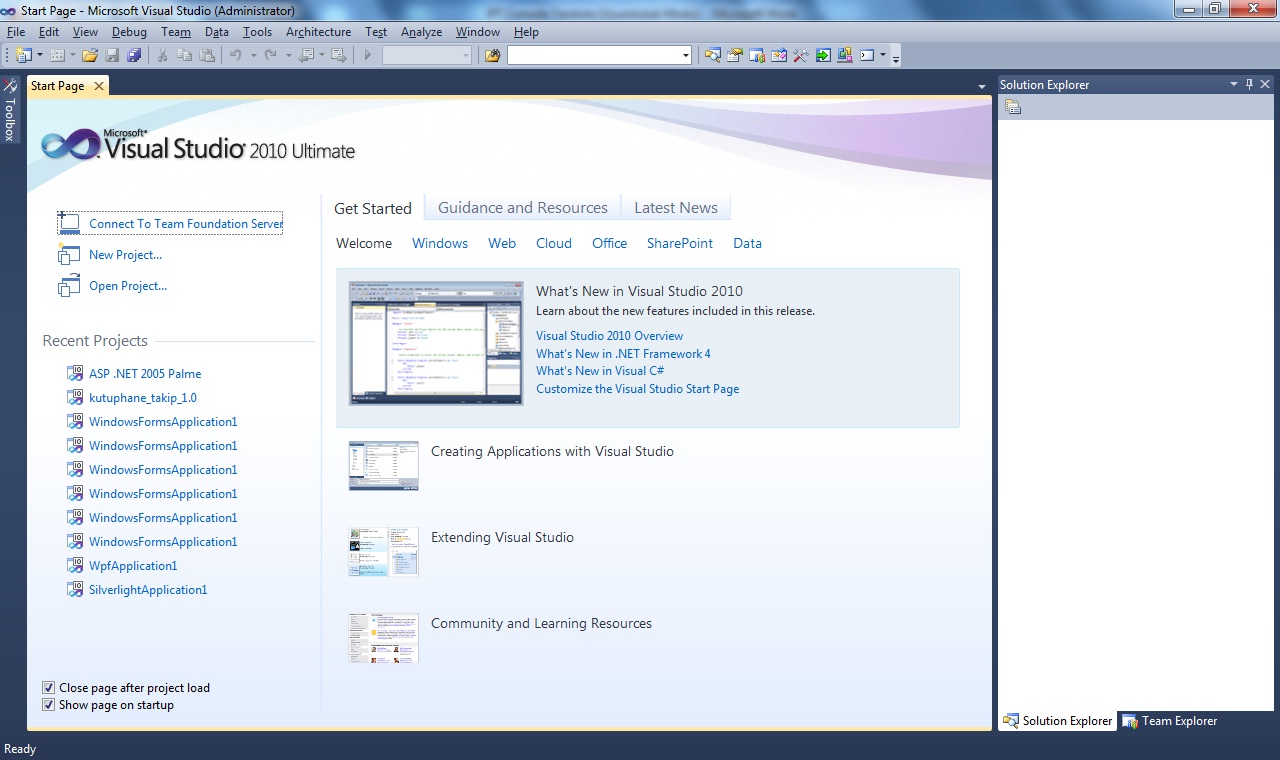This screenshot has height=760, width=1280.
Task: Click the Open File folder icon
Action: (90, 56)
